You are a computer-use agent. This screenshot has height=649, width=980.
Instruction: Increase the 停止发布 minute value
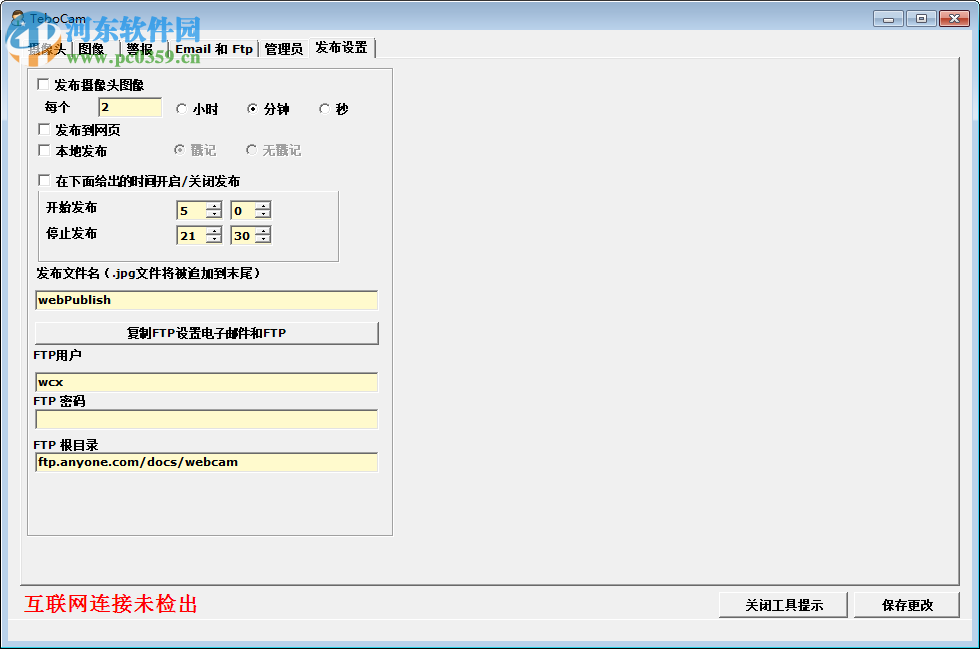tap(263, 231)
